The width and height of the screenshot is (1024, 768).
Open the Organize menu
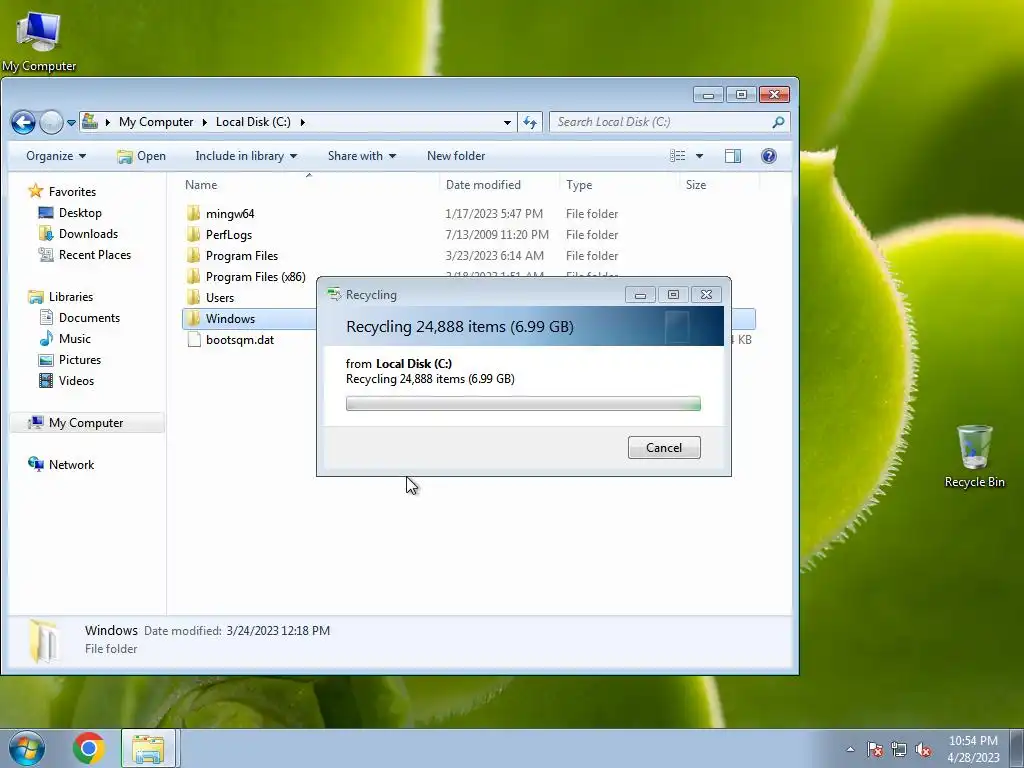click(56, 156)
